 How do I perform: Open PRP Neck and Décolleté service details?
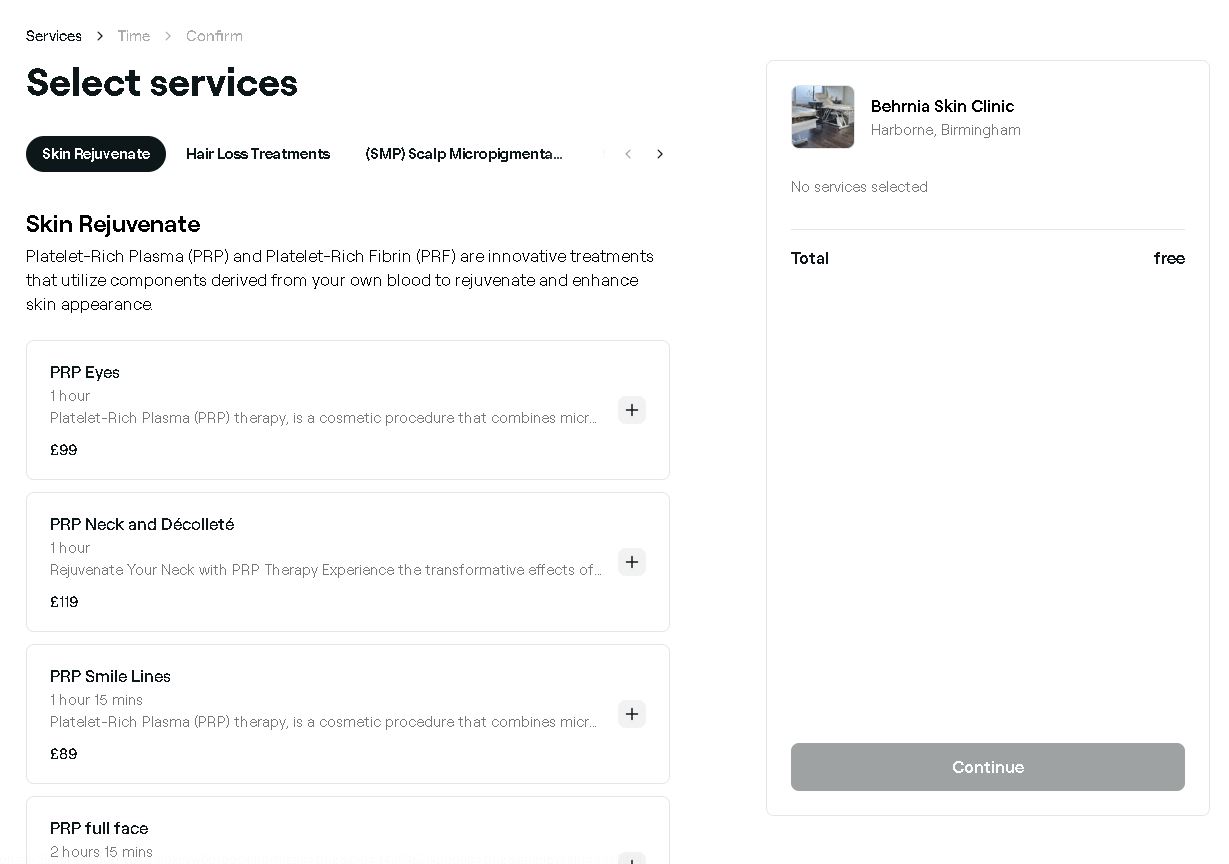click(x=142, y=524)
